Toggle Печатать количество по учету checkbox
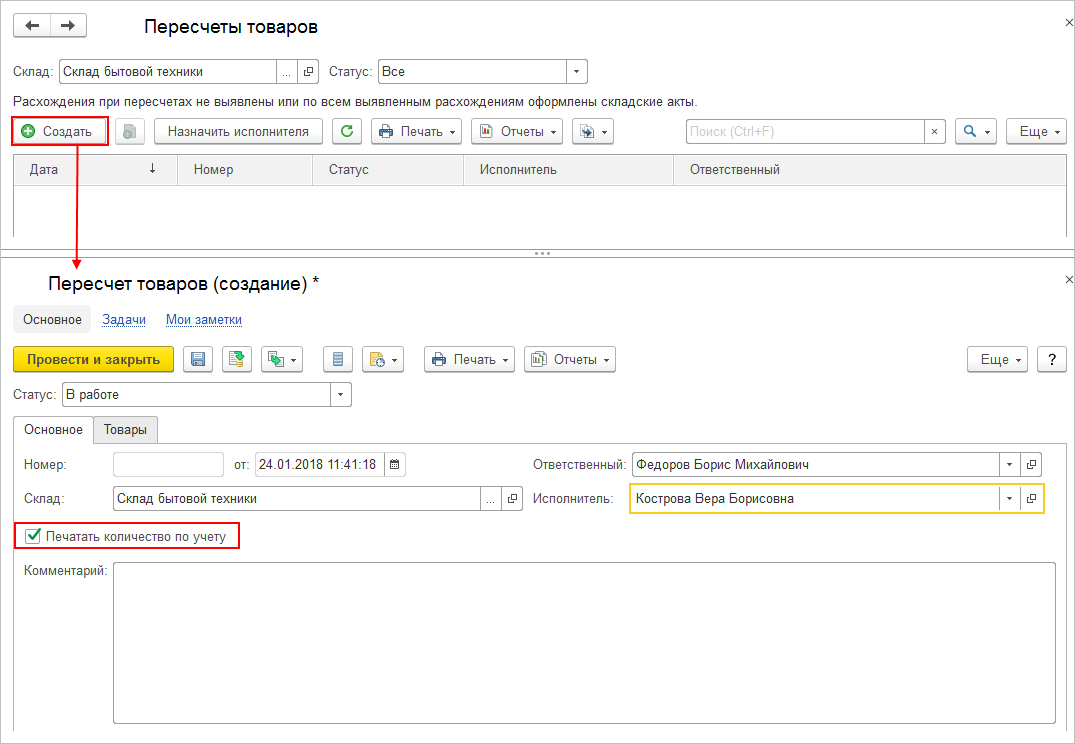 (x=32, y=536)
